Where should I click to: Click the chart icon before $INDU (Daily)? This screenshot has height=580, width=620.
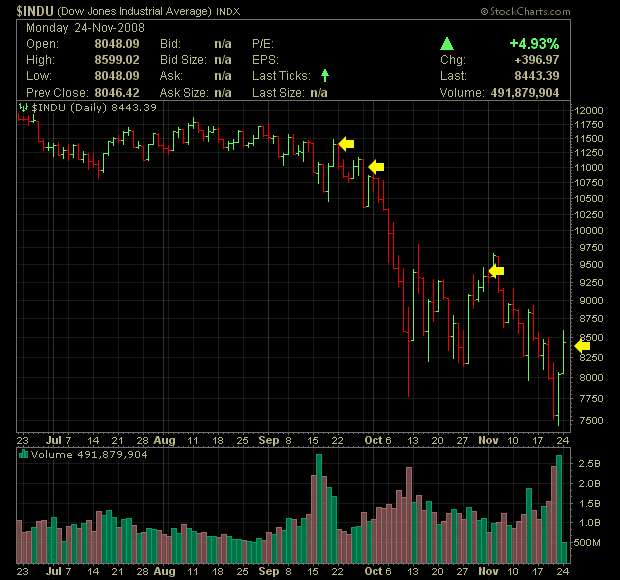(x=23, y=107)
